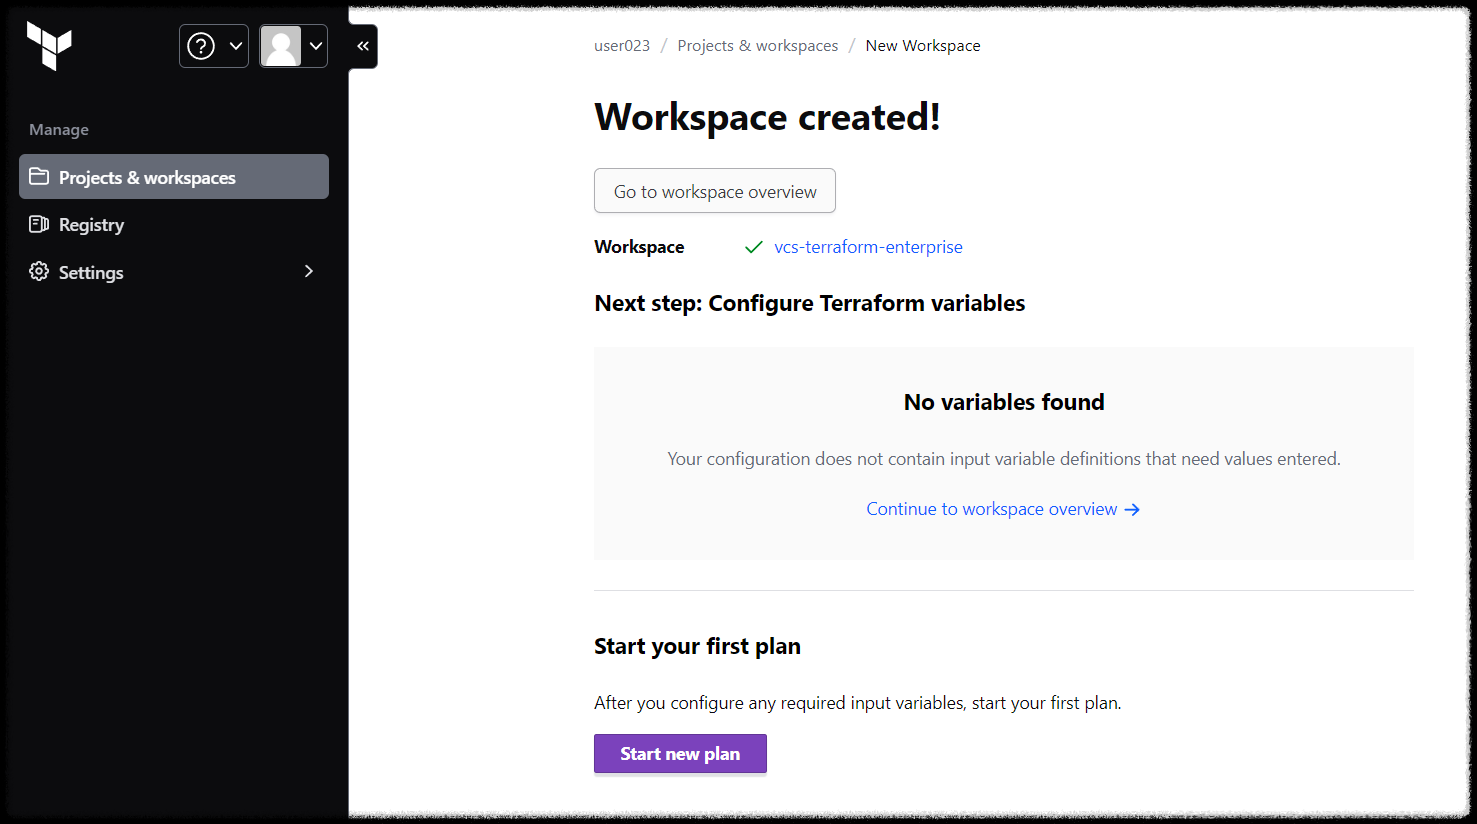Click the Manage sidebar section label
Viewport: 1477px width, 824px height.
coord(59,130)
